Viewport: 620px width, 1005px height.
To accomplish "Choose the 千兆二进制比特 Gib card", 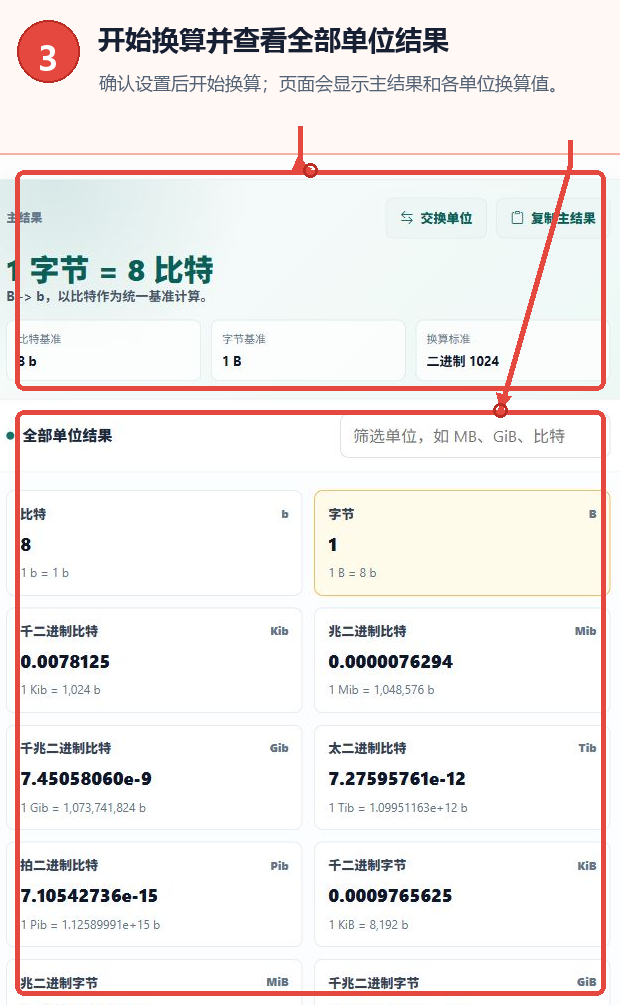I will click(154, 777).
